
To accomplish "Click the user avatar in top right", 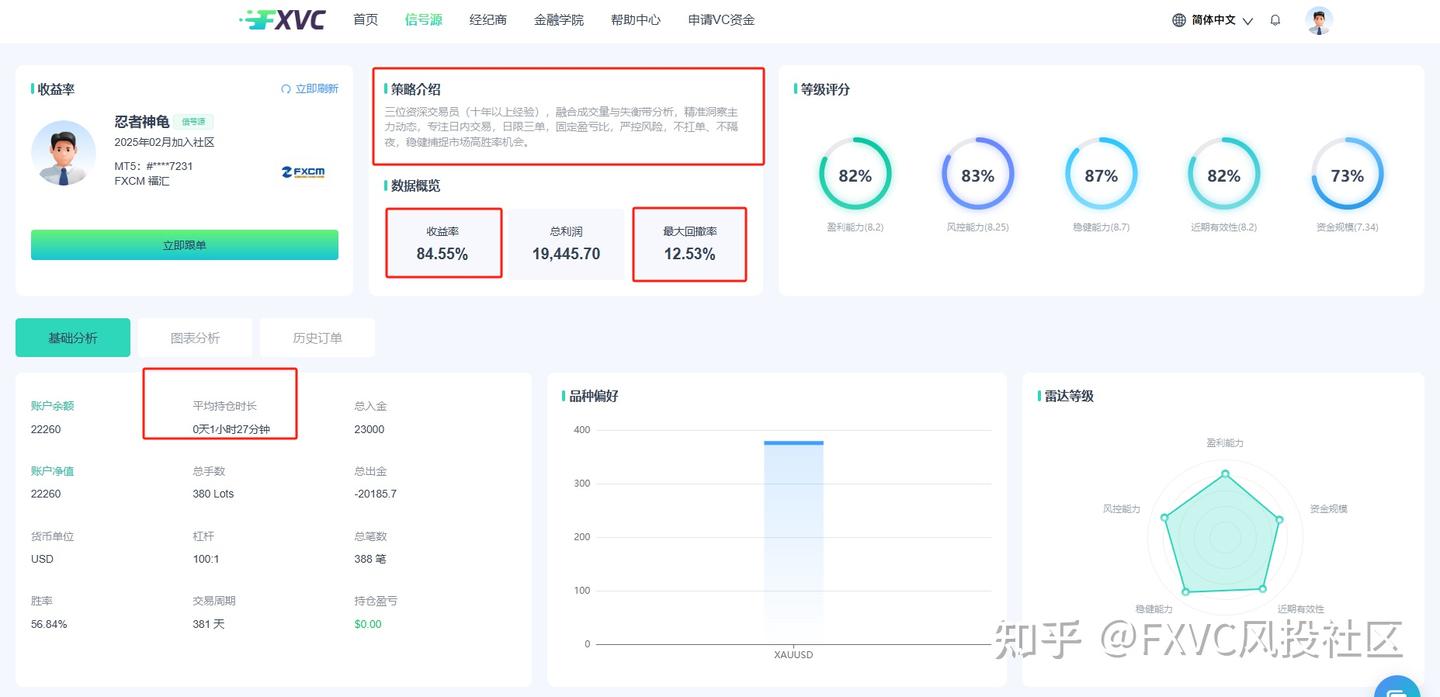I will [1318, 19].
